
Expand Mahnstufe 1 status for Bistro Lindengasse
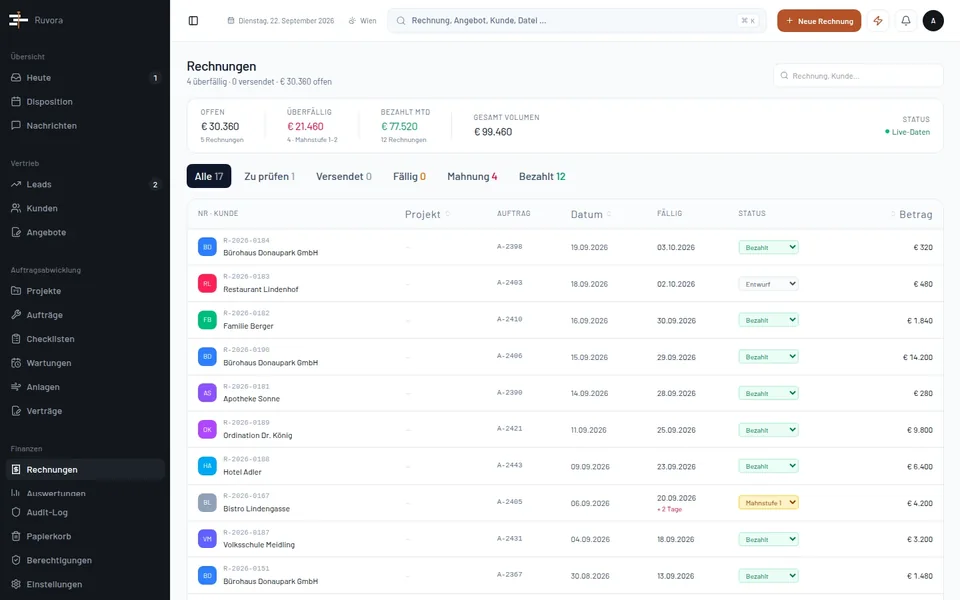768,503
